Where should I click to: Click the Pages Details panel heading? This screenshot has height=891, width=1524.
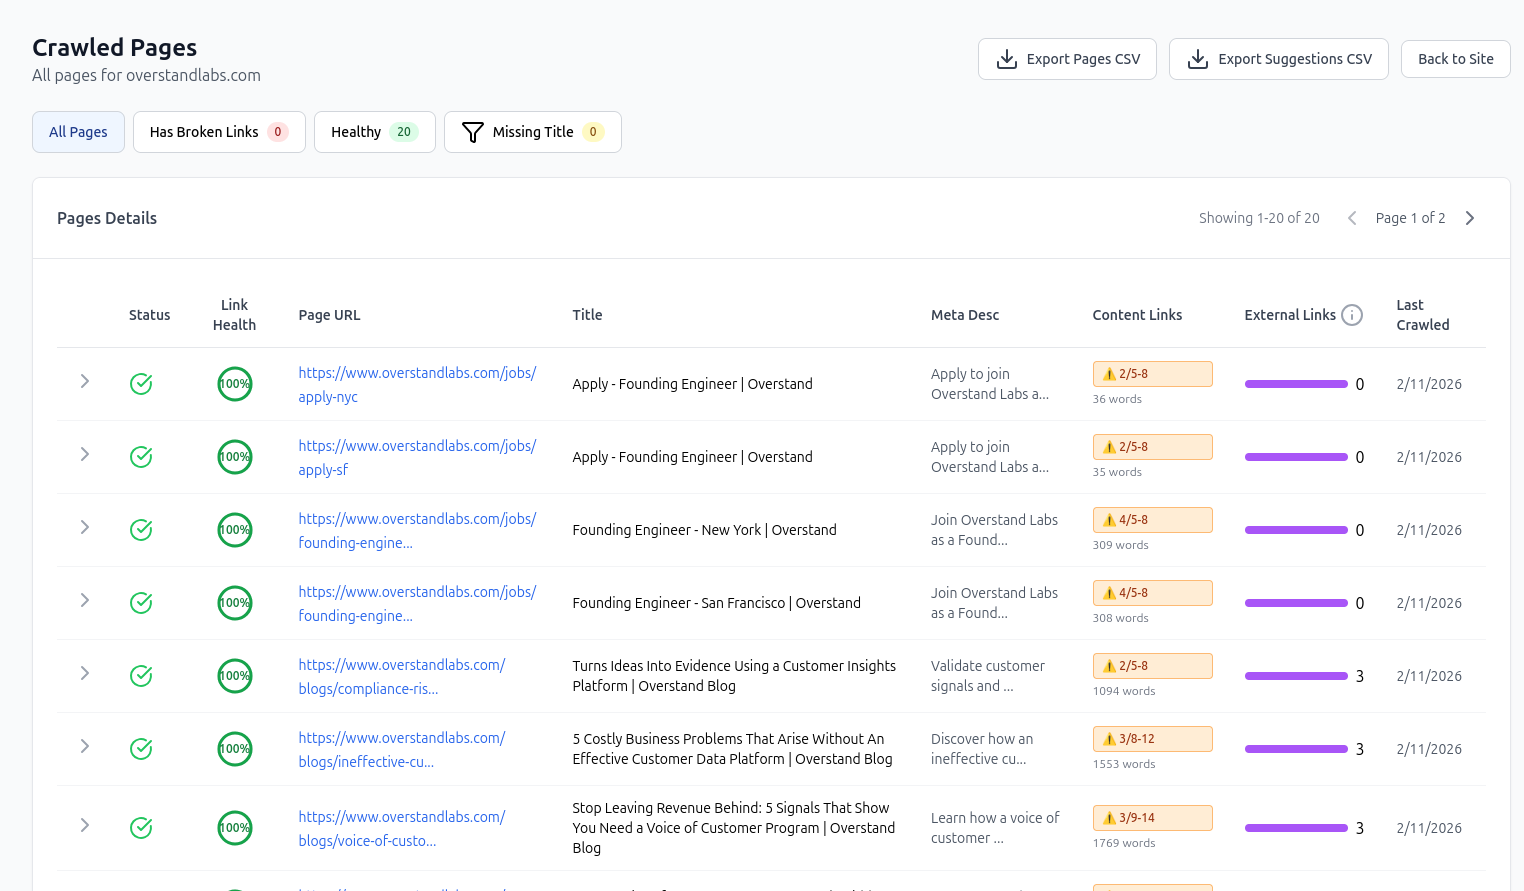[x=107, y=217]
